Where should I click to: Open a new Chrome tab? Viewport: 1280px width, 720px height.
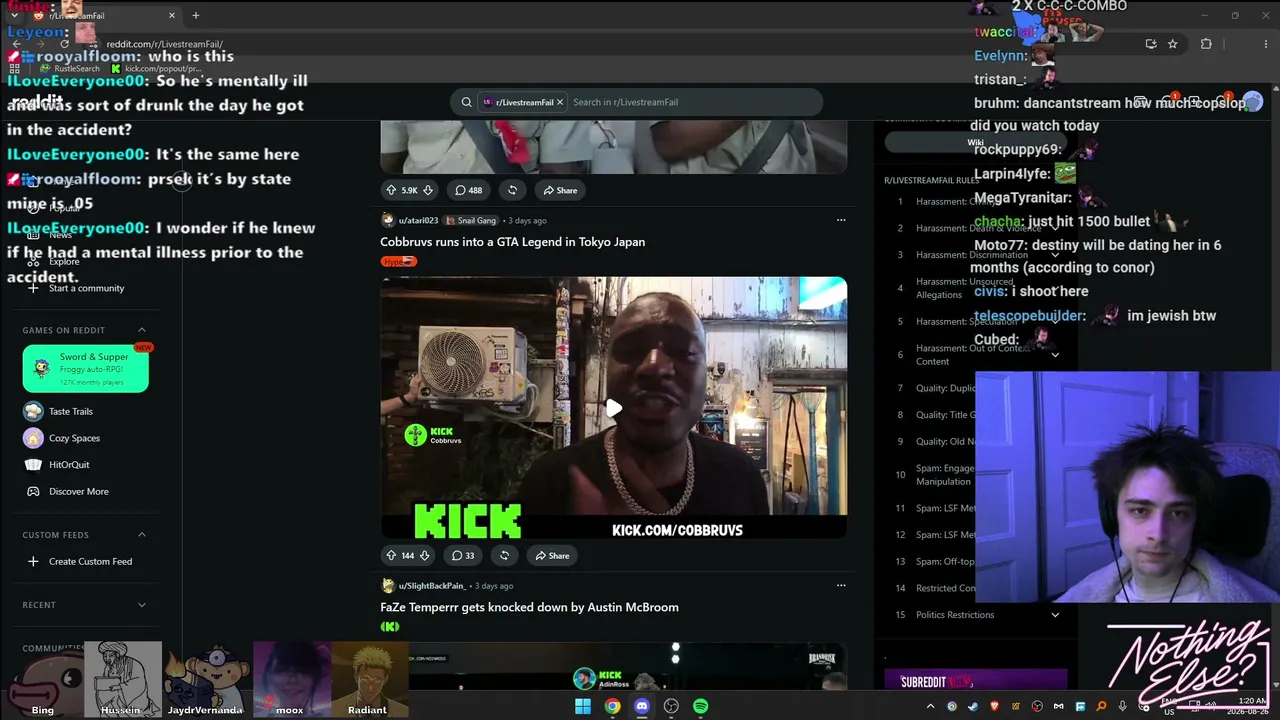click(196, 16)
